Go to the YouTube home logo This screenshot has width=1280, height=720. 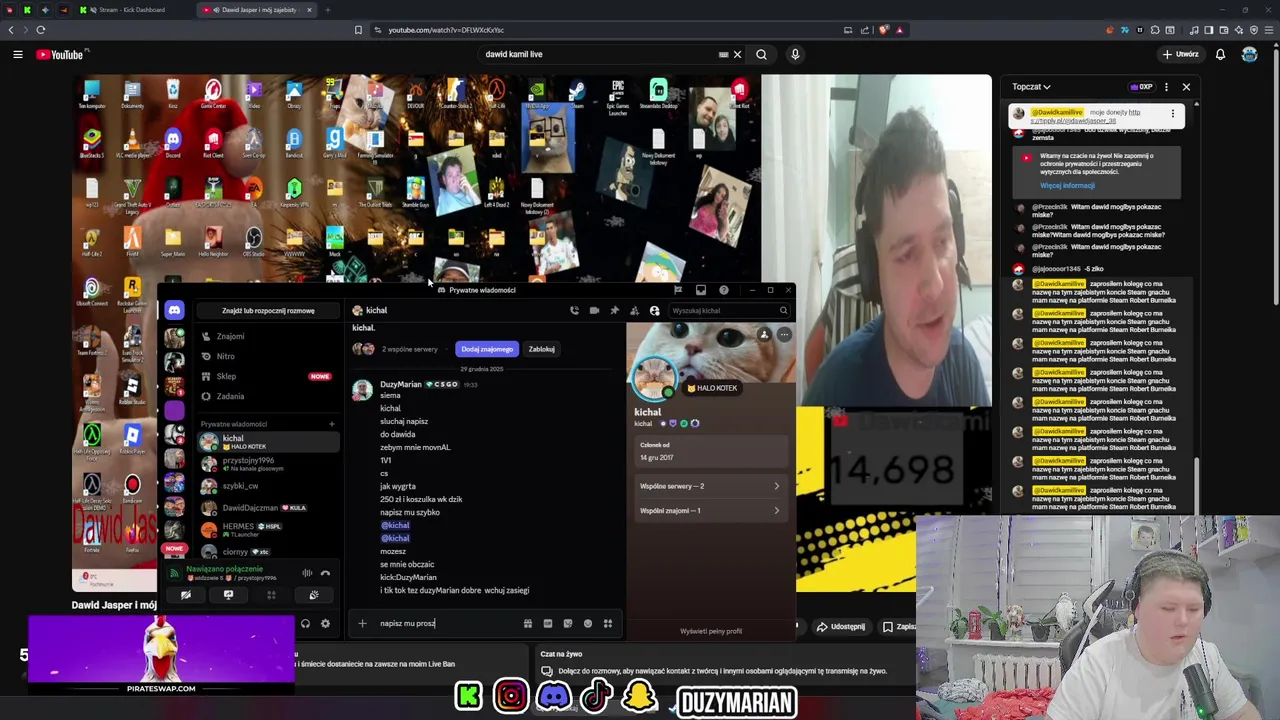(62, 54)
